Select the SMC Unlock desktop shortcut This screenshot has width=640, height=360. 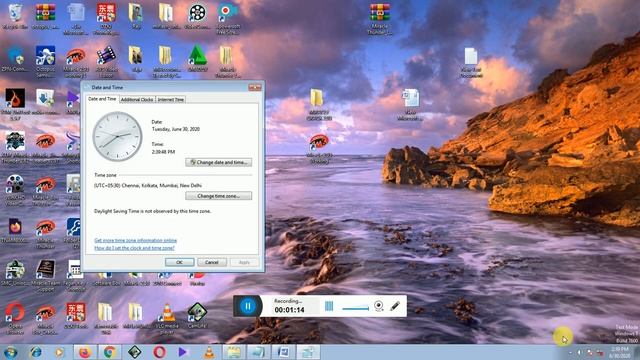pyautogui.click(x=15, y=273)
